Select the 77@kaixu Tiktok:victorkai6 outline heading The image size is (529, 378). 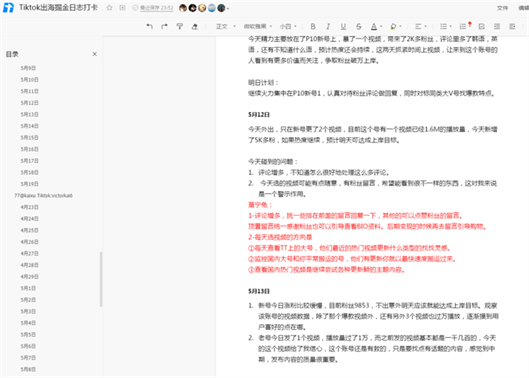tap(43, 196)
